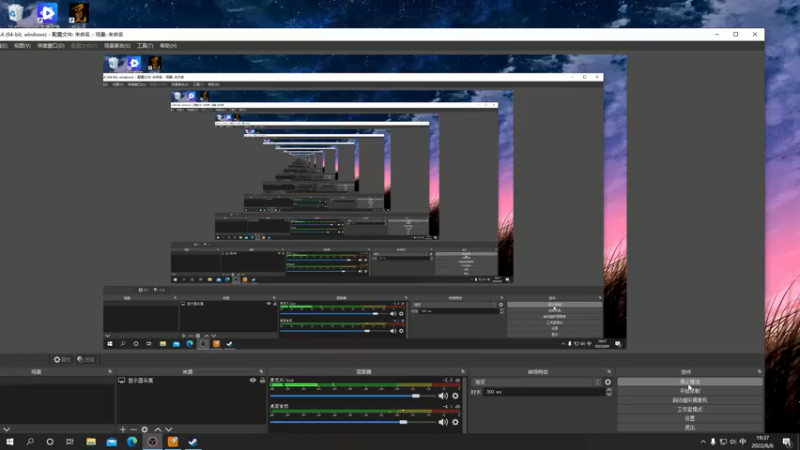Open source settings gear in sources toolbar
The width and height of the screenshot is (800, 450).
point(145,430)
